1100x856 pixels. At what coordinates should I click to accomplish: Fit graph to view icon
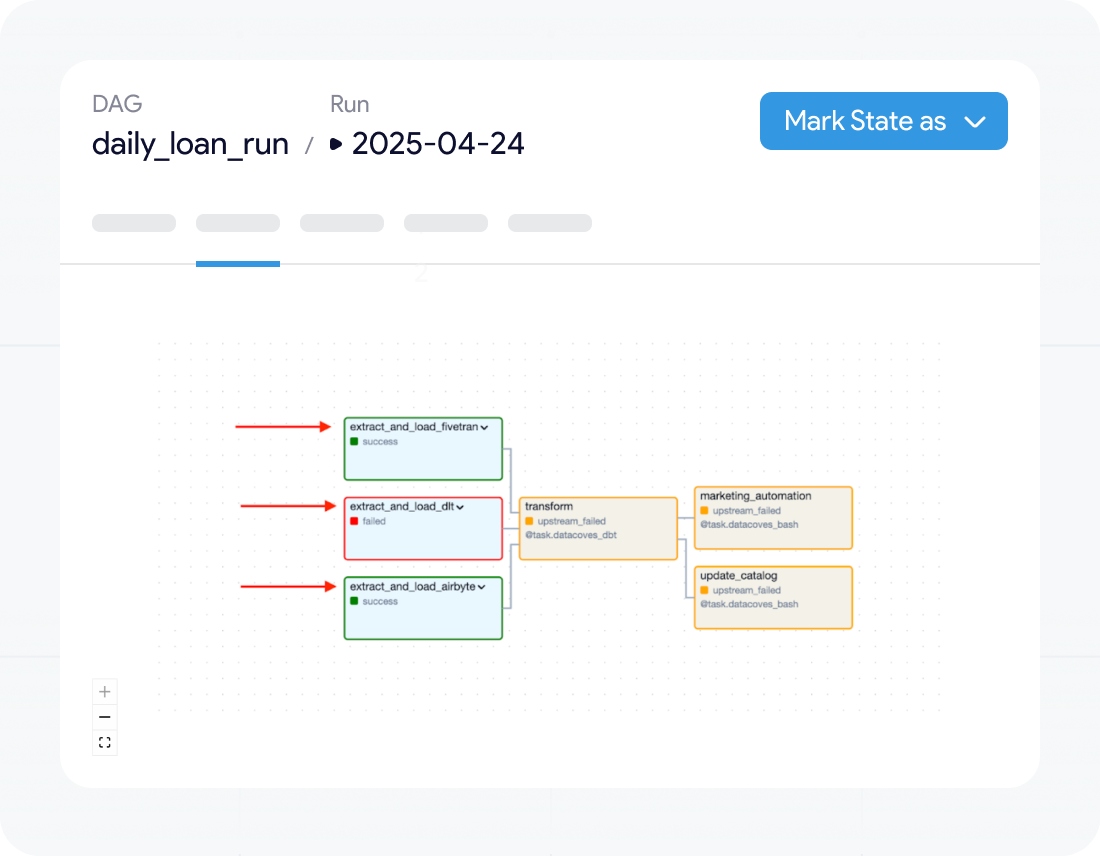point(105,742)
